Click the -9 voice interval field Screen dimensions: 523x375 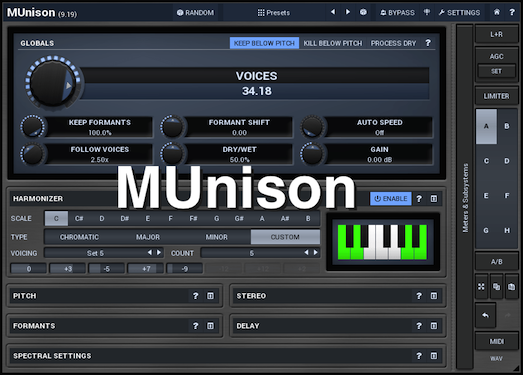[185, 269]
